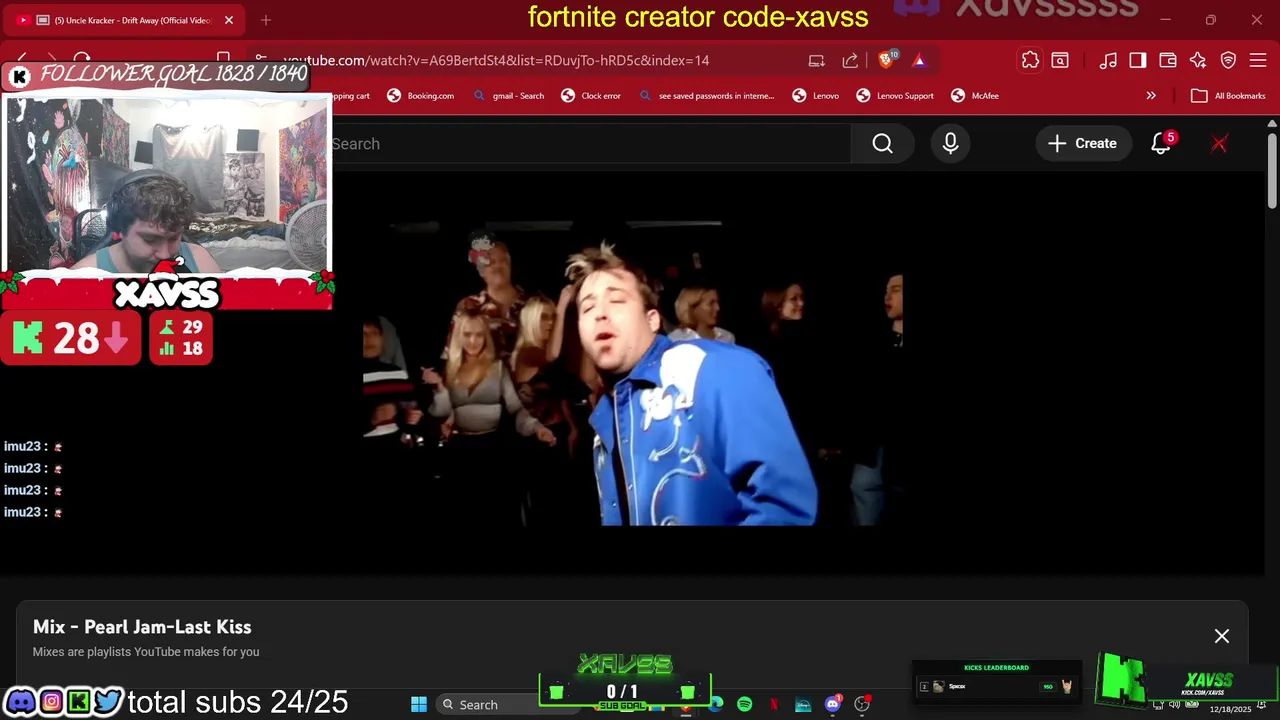Open the Windows Start menu
Image resolution: width=1280 pixels, height=720 pixels.
(x=419, y=705)
